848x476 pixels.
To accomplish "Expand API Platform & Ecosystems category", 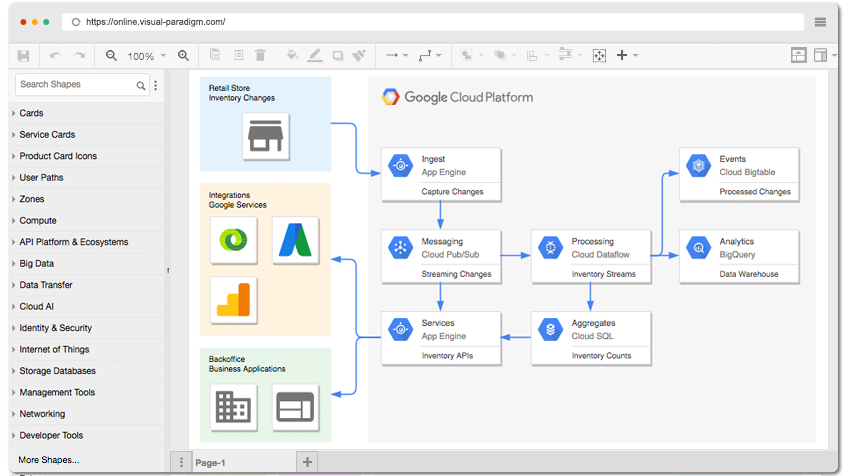I will tap(87, 242).
